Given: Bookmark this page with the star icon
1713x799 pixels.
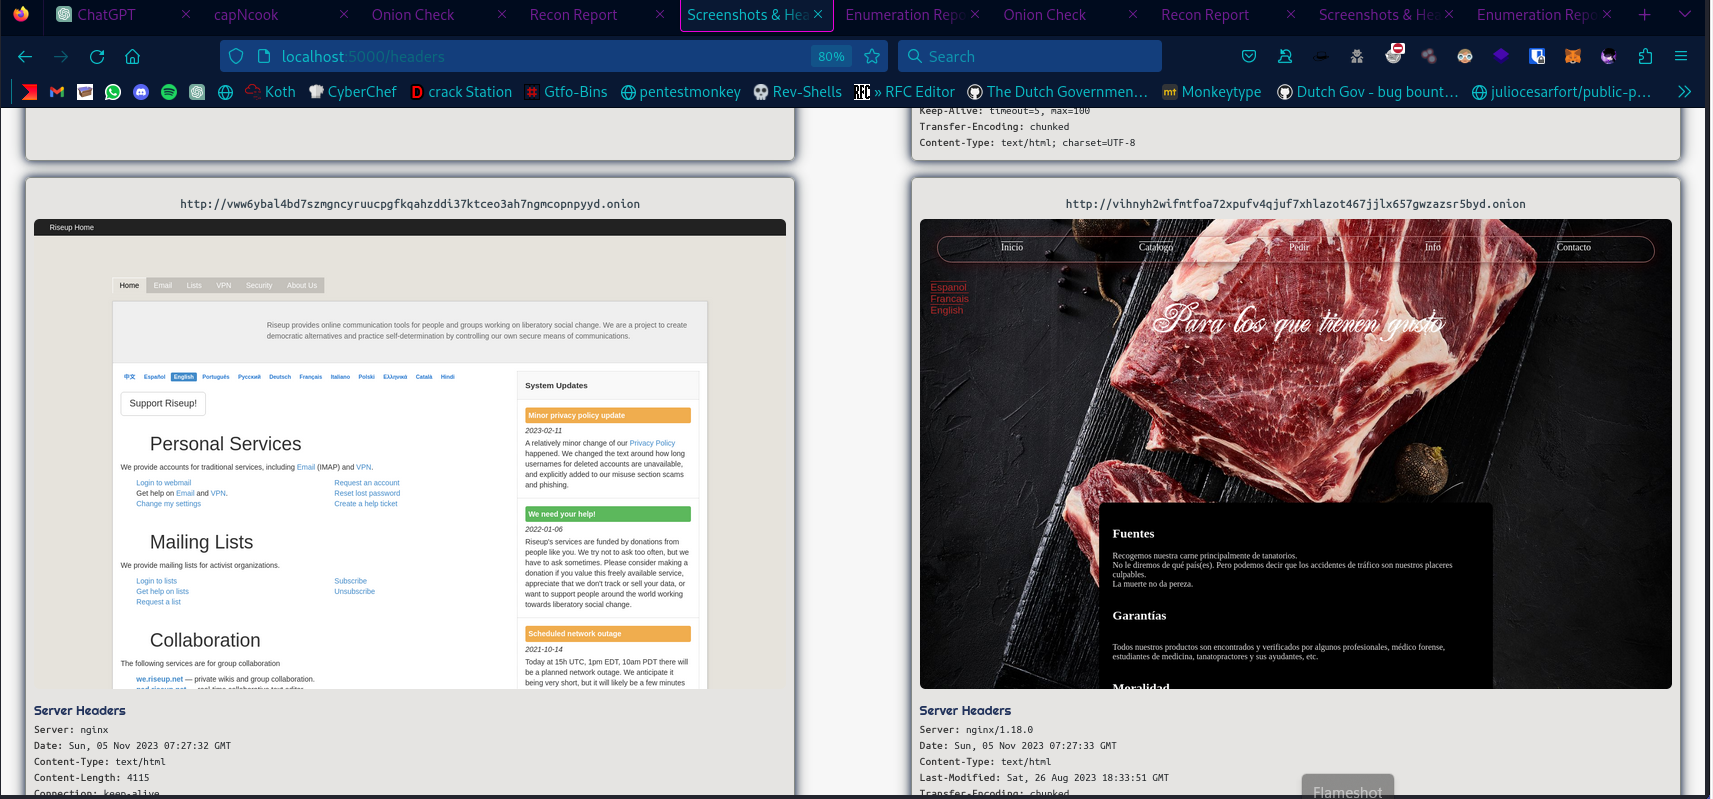Looking at the screenshot, I should pyautogui.click(x=872, y=57).
